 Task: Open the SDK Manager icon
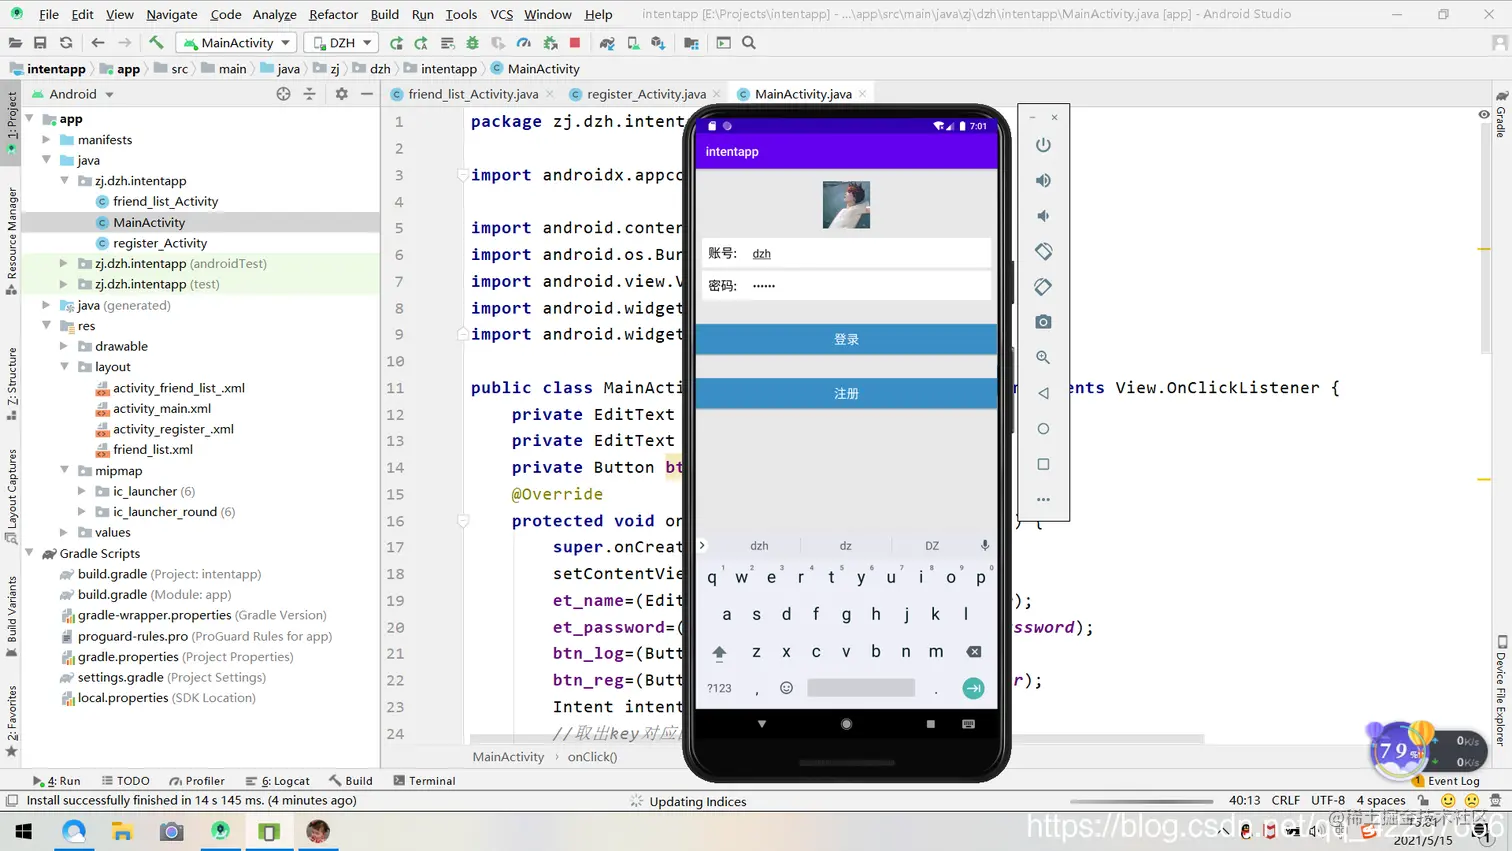pos(658,43)
